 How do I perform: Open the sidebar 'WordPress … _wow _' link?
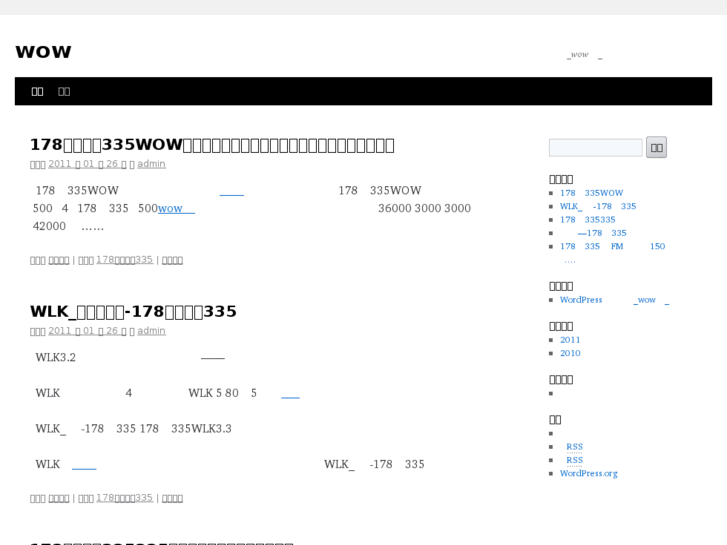pyautogui.click(x=614, y=300)
